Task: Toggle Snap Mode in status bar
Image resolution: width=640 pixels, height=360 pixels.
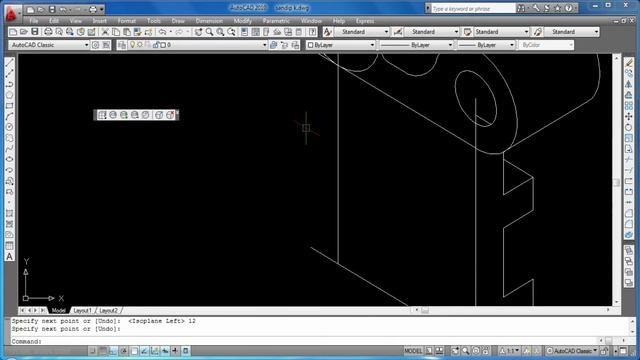Action: [x=93, y=351]
